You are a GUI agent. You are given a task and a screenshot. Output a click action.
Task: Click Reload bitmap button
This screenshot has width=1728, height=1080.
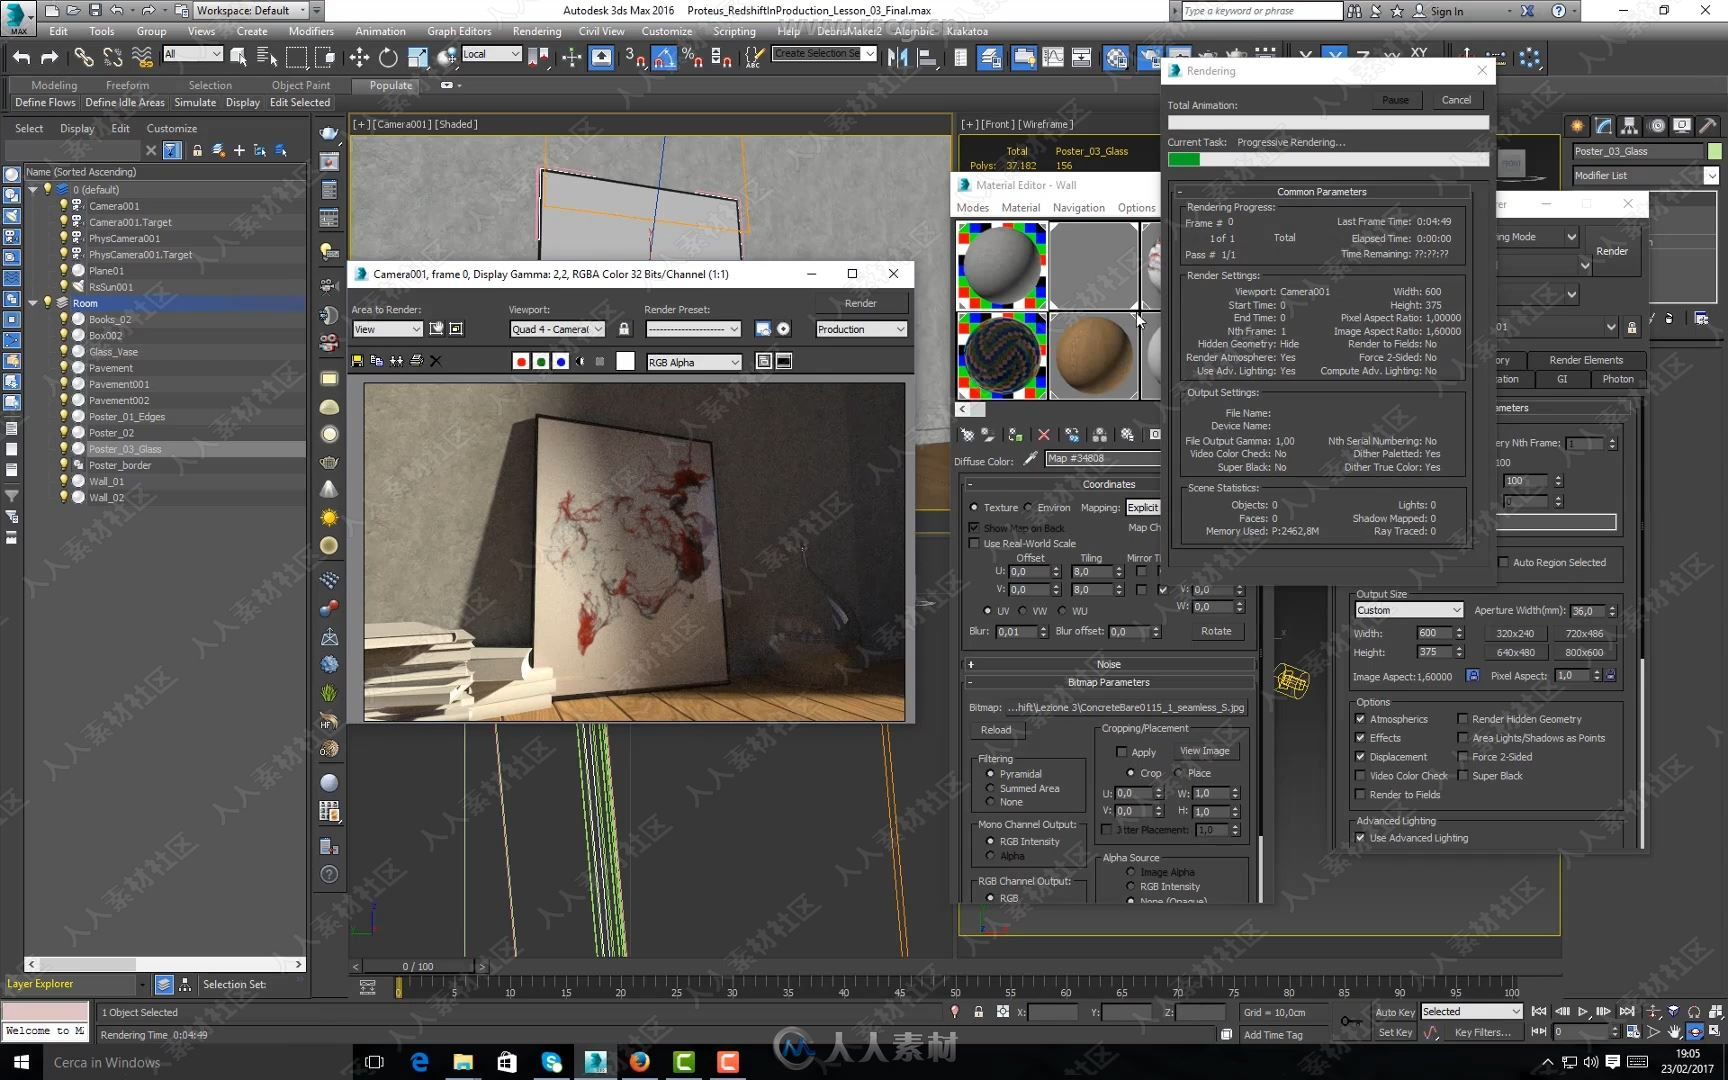tap(996, 730)
